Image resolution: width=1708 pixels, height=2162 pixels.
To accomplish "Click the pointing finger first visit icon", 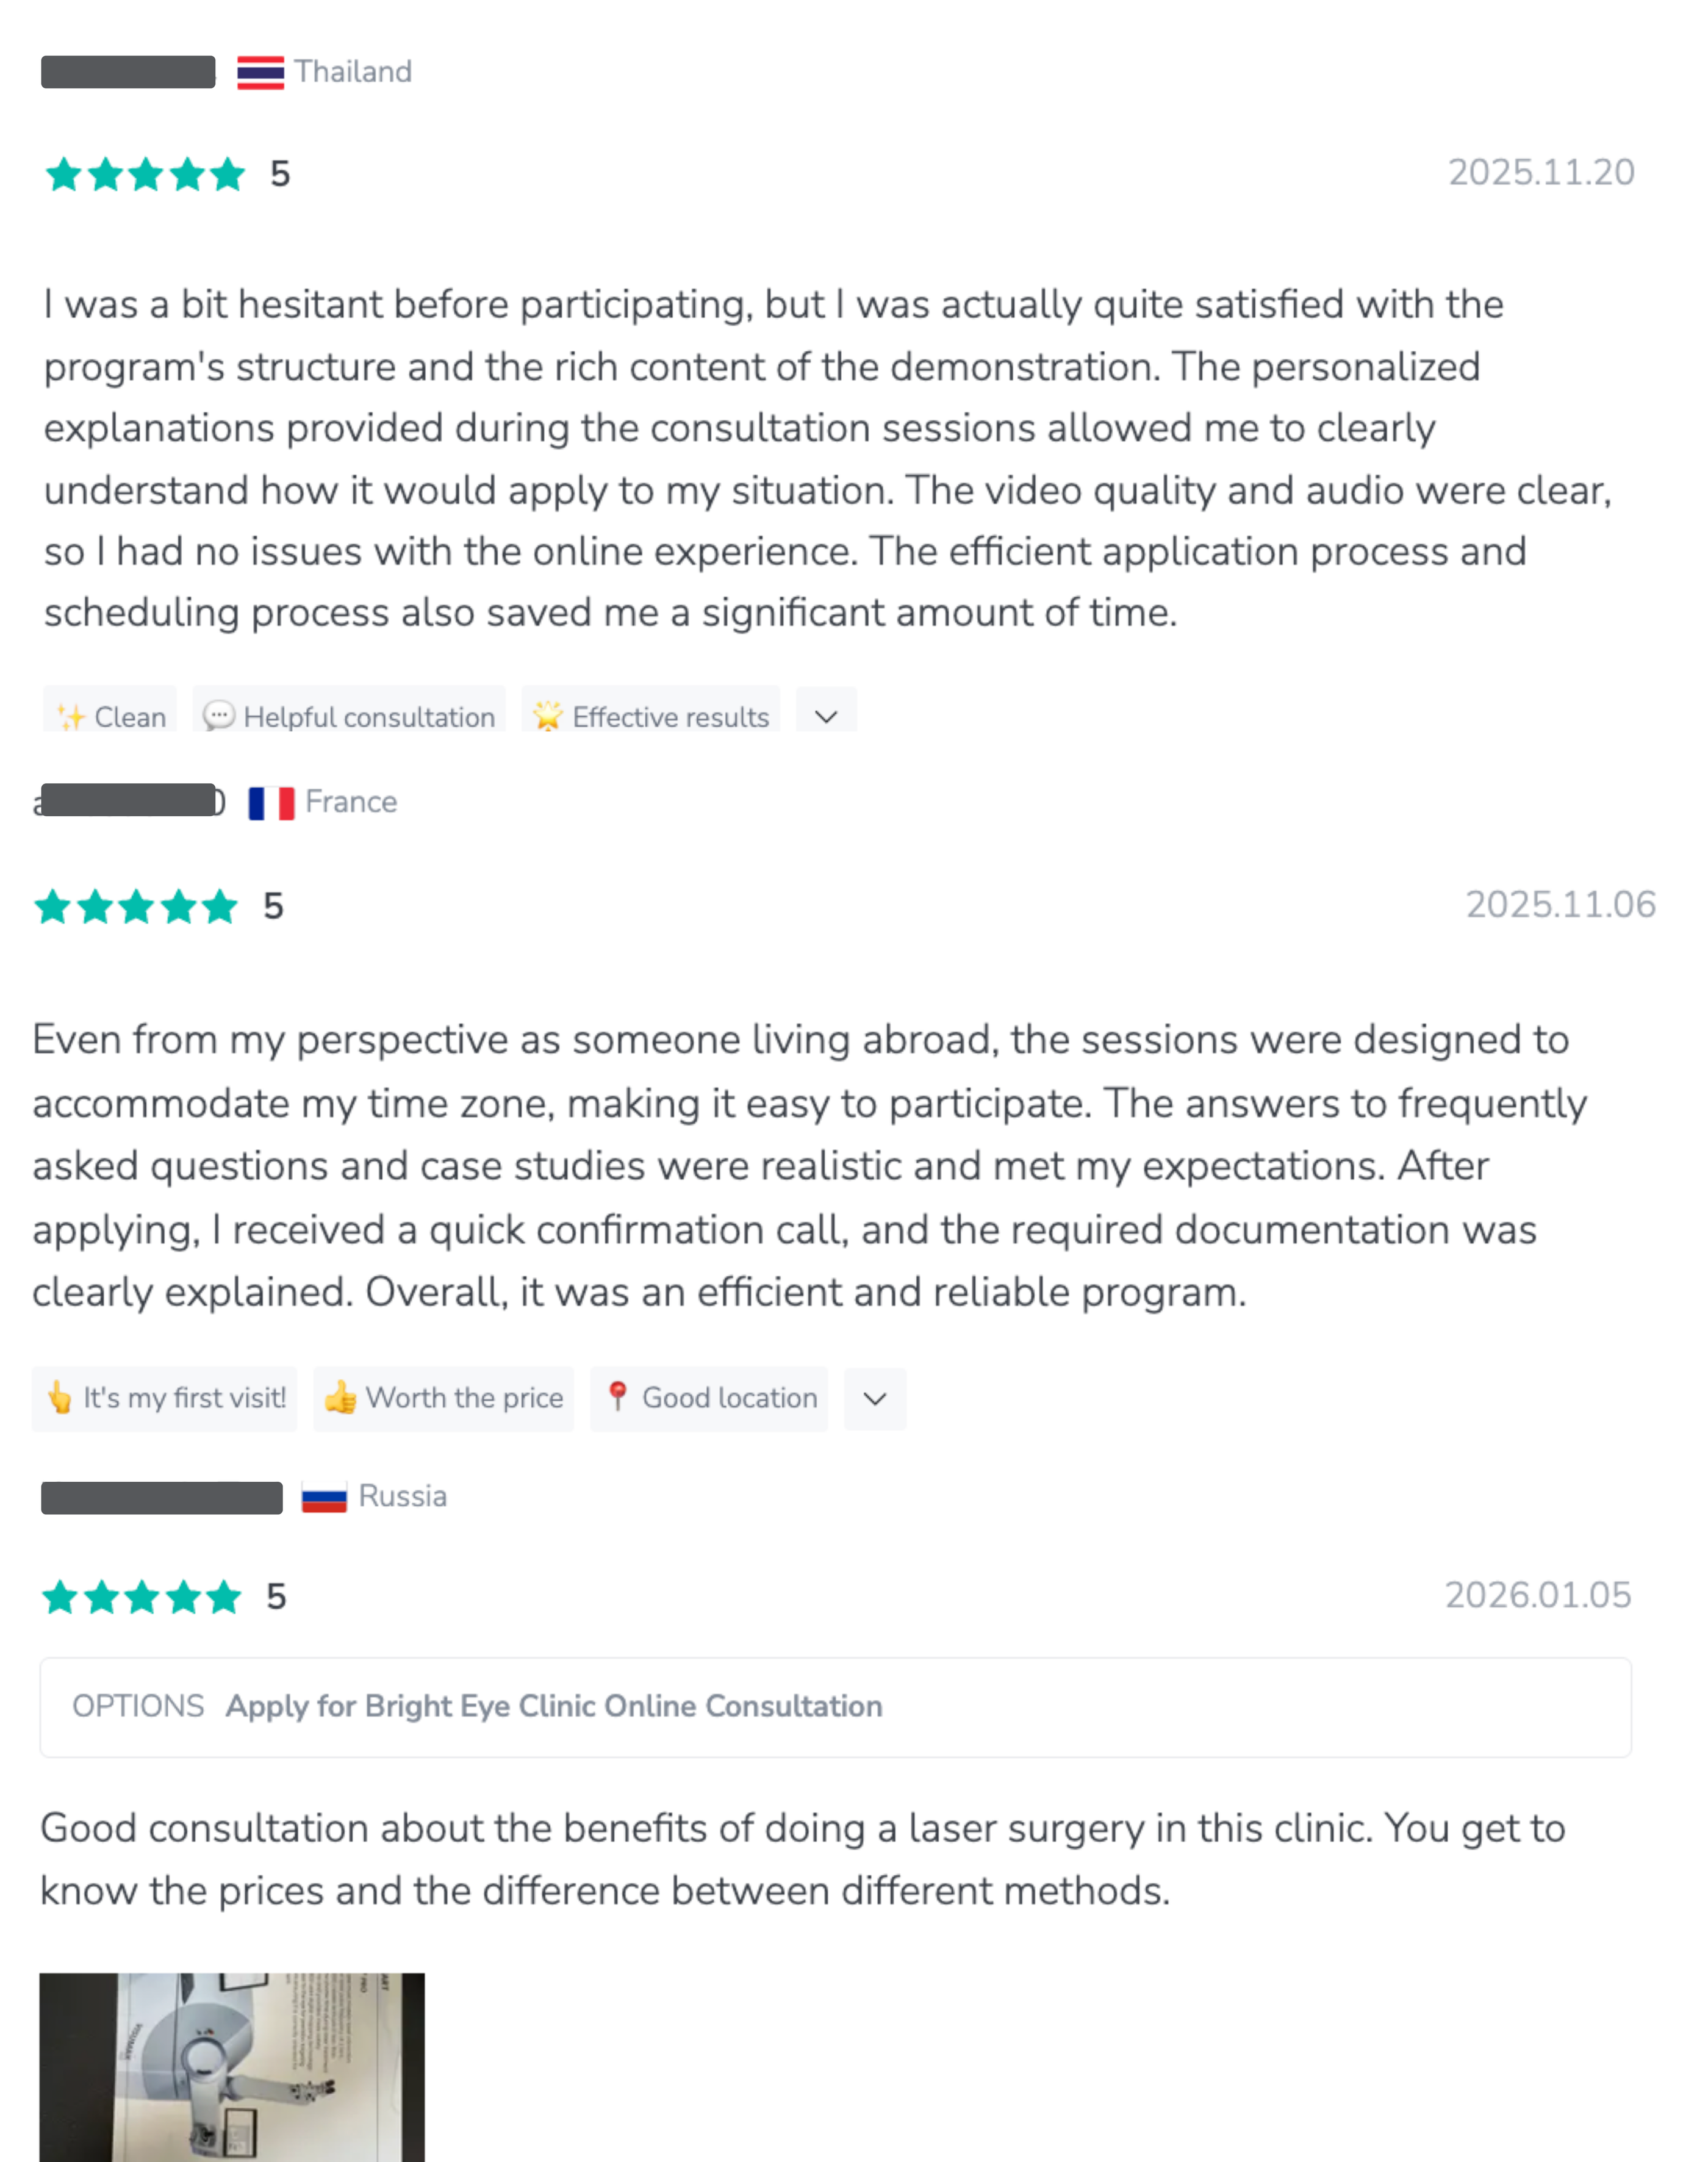I will point(60,1397).
